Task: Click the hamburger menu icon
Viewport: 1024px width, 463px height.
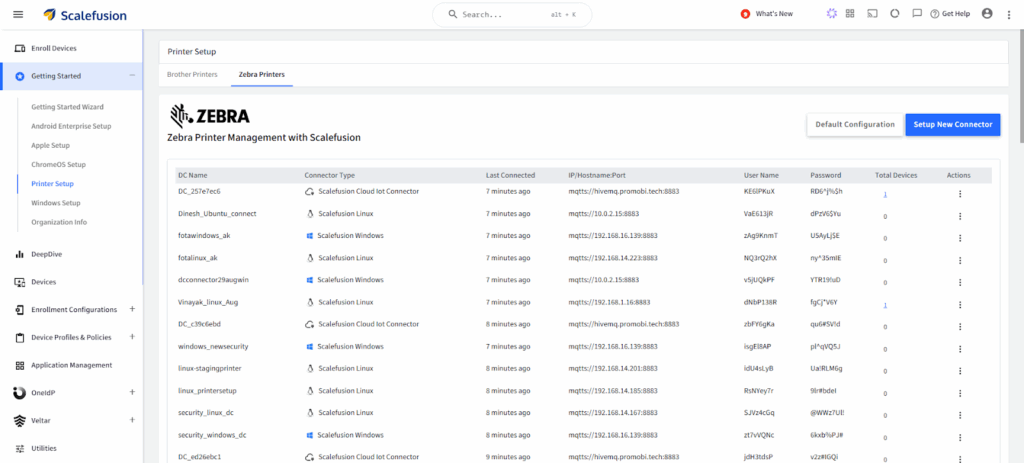Action: pyautogui.click(x=18, y=14)
